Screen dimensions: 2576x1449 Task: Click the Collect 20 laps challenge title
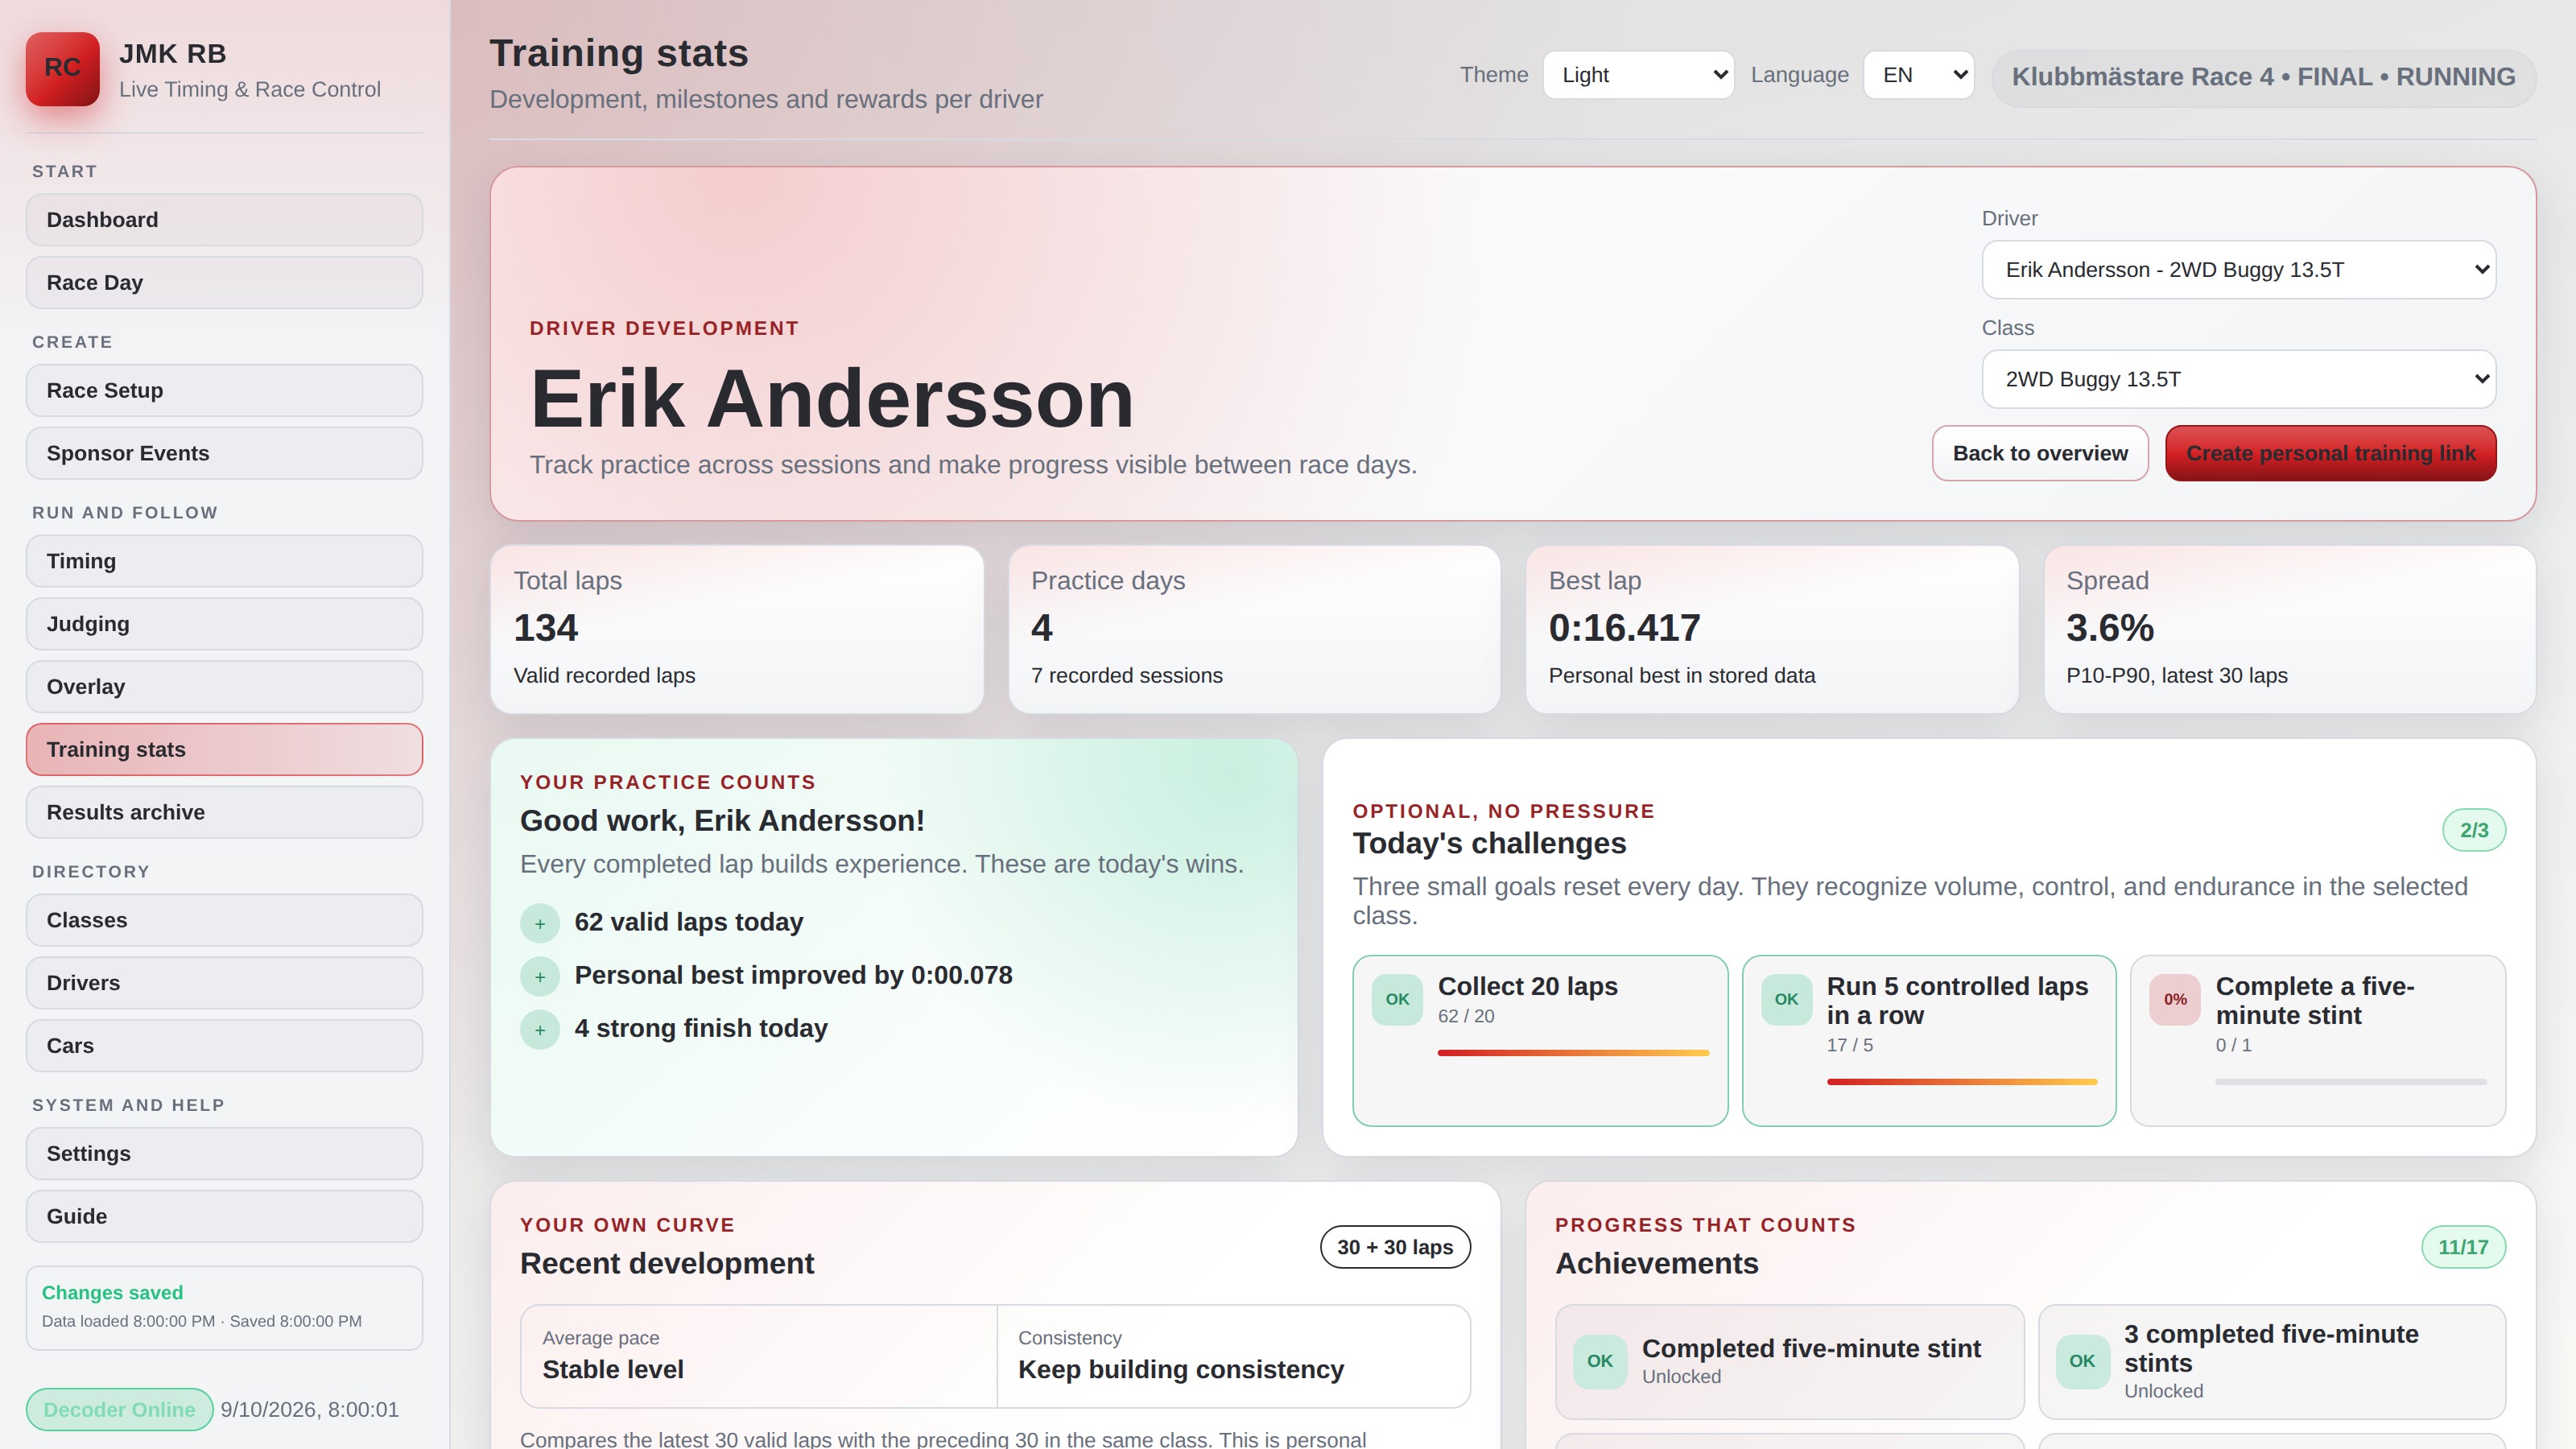pos(1527,987)
